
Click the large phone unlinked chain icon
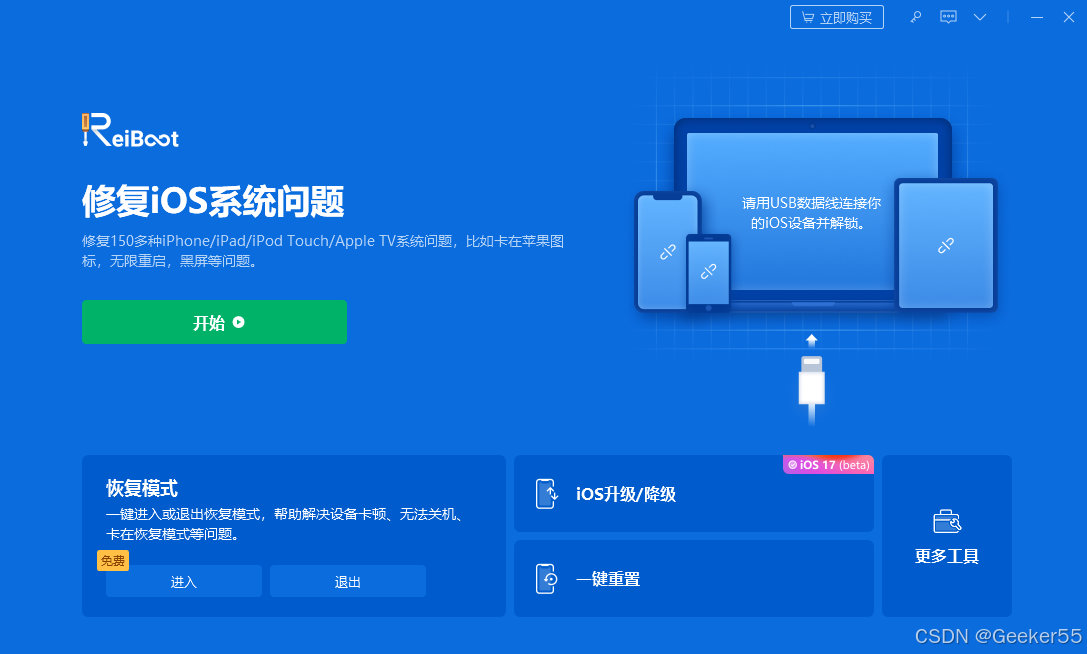pos(668,252)
